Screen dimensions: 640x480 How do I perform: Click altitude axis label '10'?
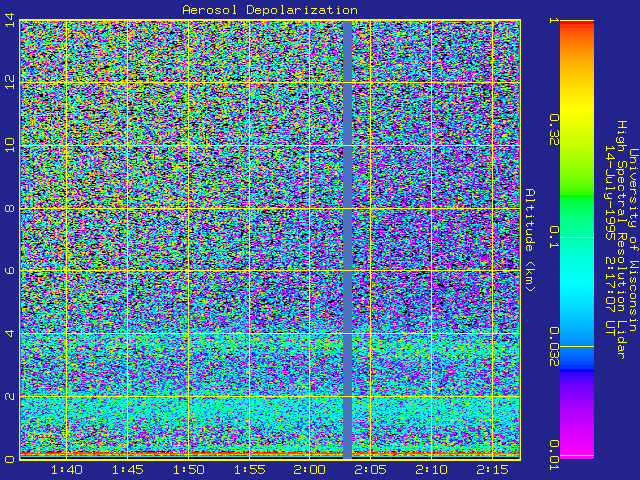pyautogui.click(x=10, y=145)
